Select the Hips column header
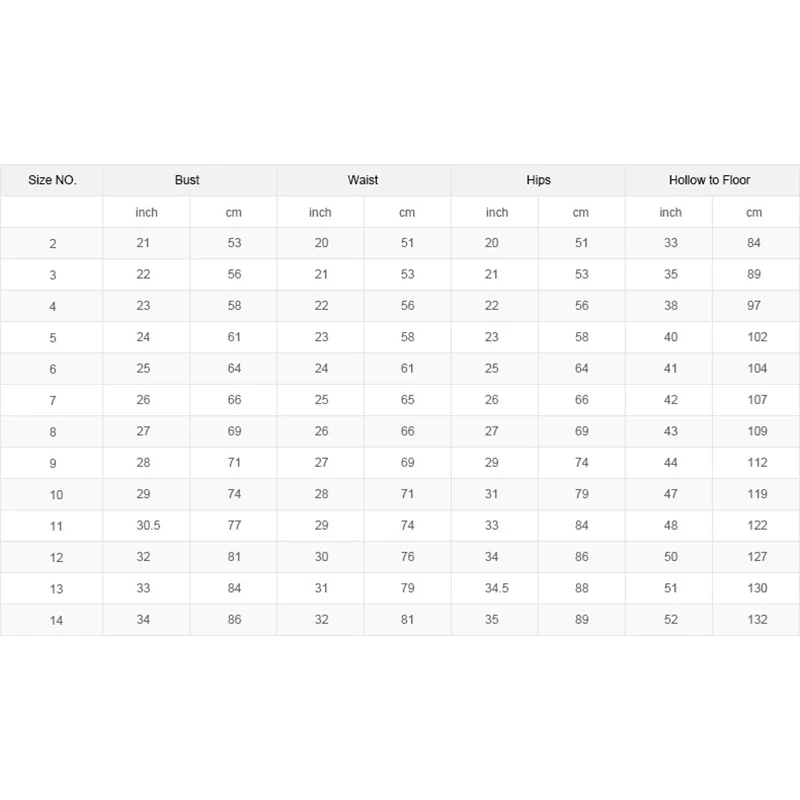The height and width of the screenshot is (800, 800). (x=538, y=180)
